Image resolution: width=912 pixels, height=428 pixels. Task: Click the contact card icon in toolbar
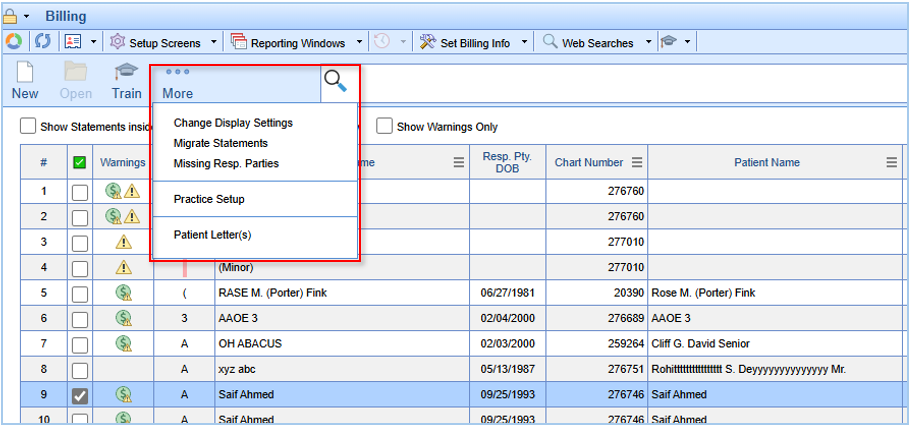pos(72,42)
